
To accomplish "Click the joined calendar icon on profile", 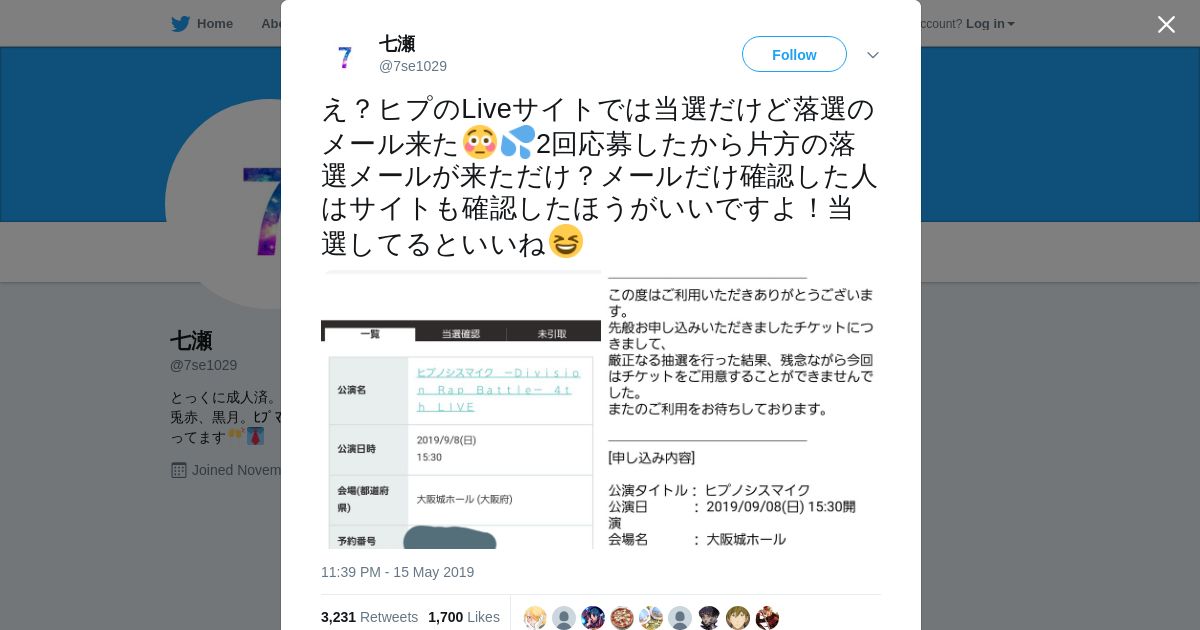I will pos(179,470).
